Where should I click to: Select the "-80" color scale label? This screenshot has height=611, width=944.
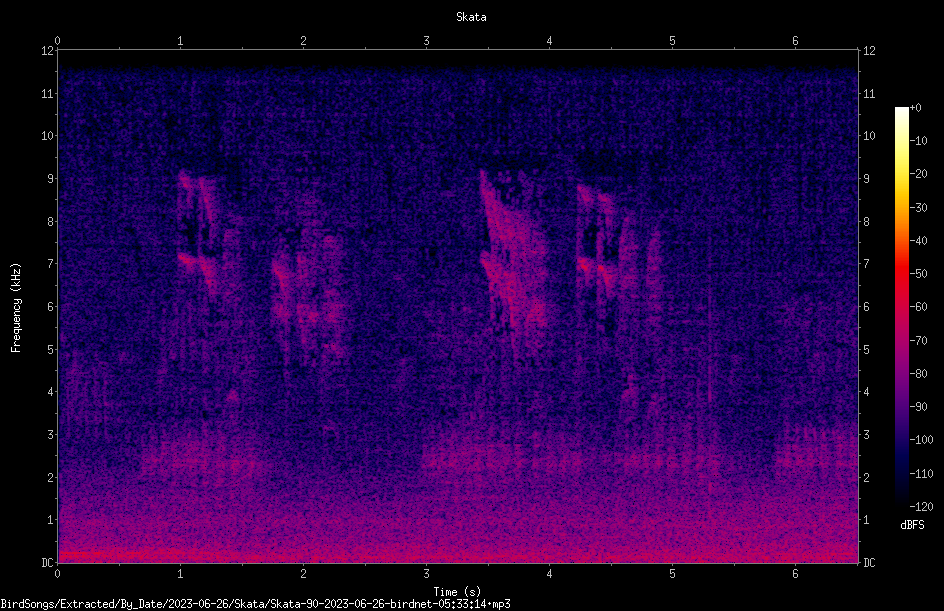[918, 374]
